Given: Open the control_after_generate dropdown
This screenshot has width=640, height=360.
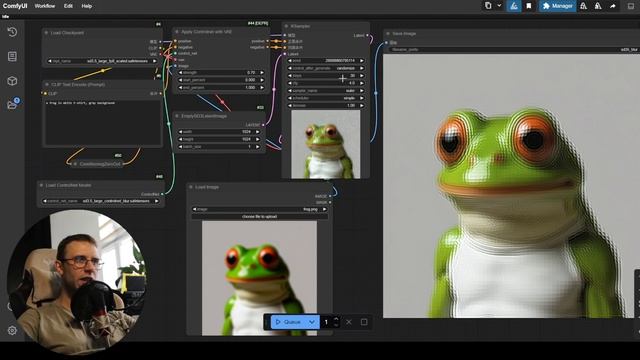Looking at the screenshot, I should point(326,68).
